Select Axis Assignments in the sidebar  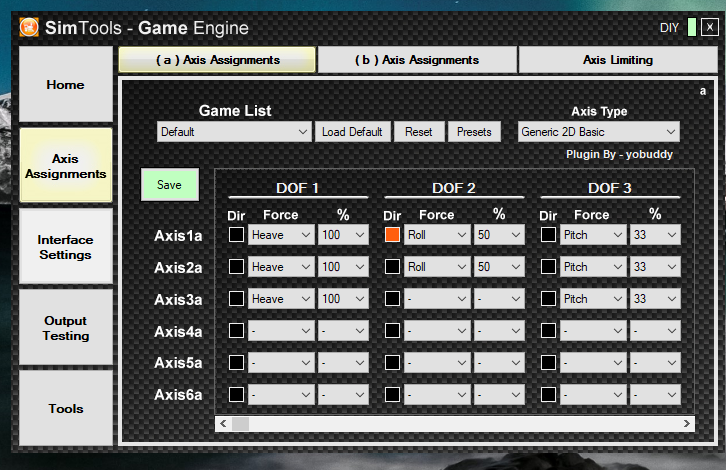click(66, 166)
